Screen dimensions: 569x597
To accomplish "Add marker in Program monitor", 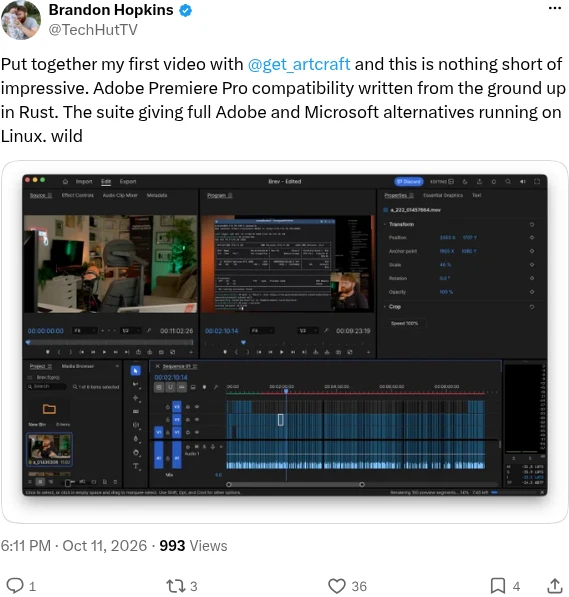I will [225, 352].
